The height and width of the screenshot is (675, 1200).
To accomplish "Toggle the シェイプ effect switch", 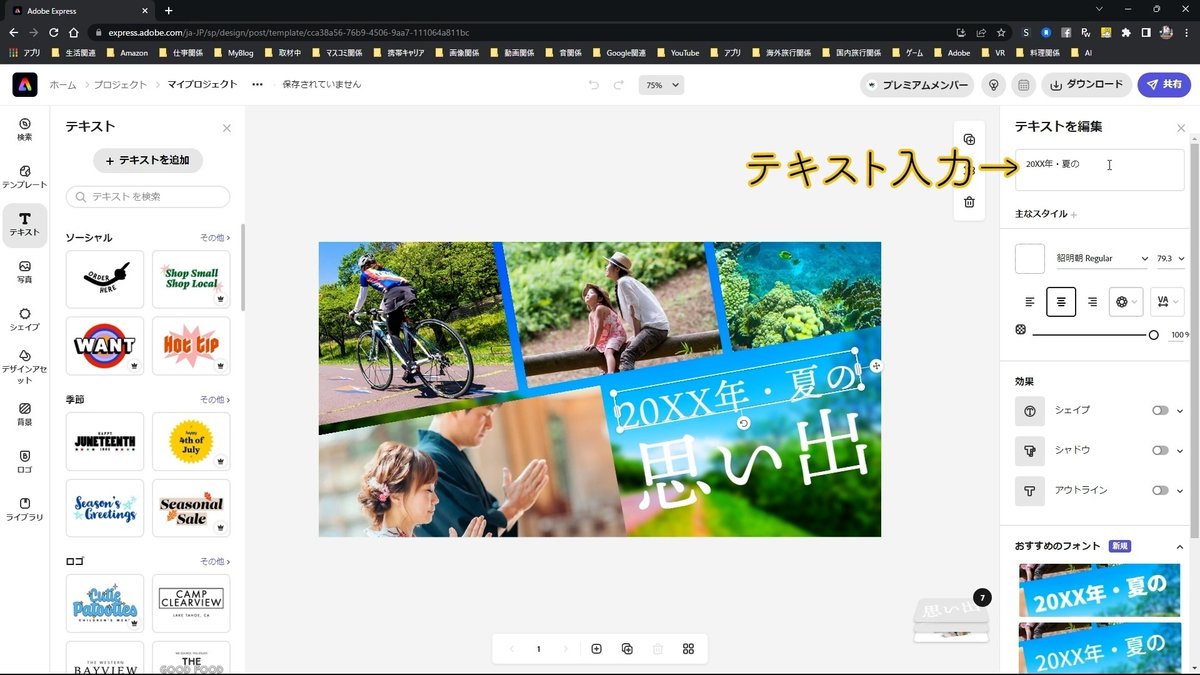I will coord(1160,410).
